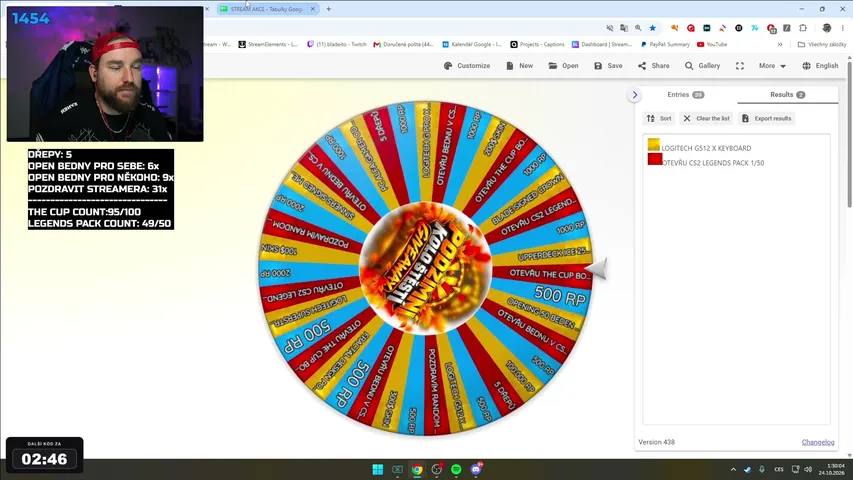Open Google Chrome from the taskbar
This screenshot has height=480, width=853.
(x=417, y=469)
